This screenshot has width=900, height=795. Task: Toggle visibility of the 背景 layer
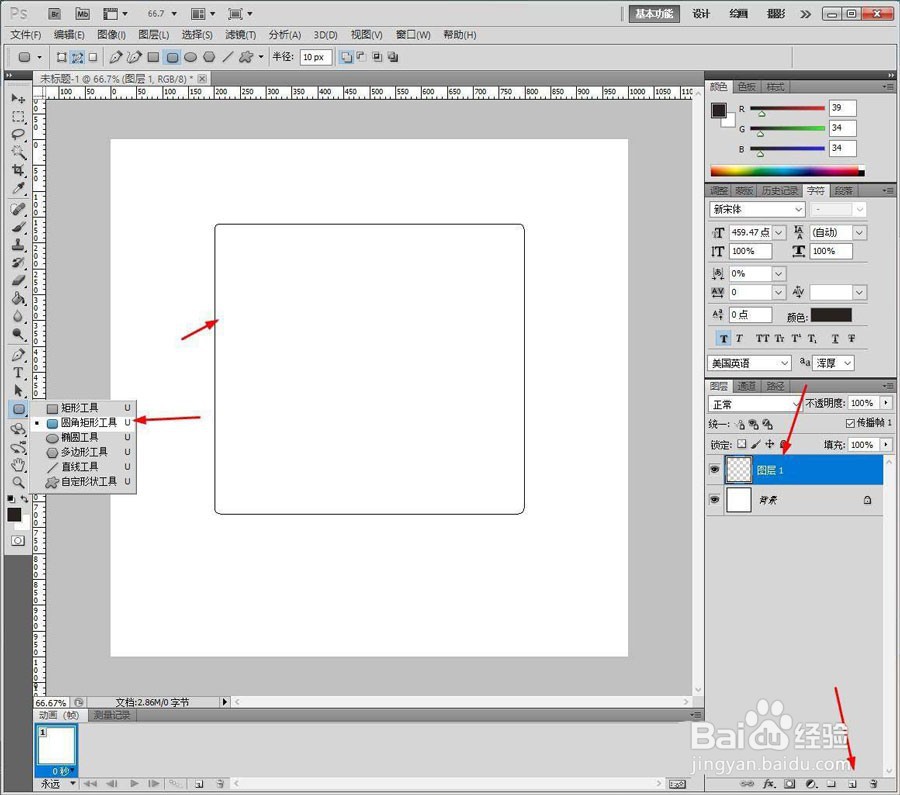(x=715, y=499)
